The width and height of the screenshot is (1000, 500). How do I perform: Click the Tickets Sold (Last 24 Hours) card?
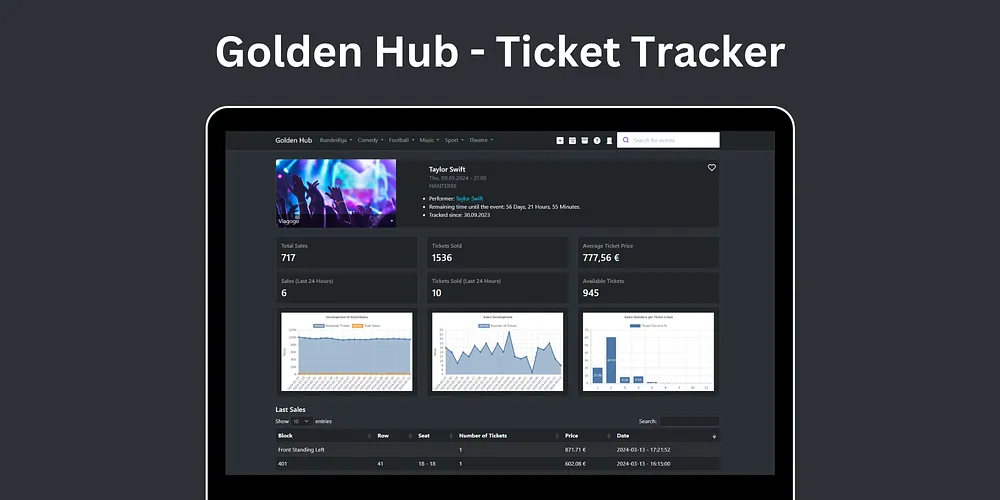(x=497, y=288)
